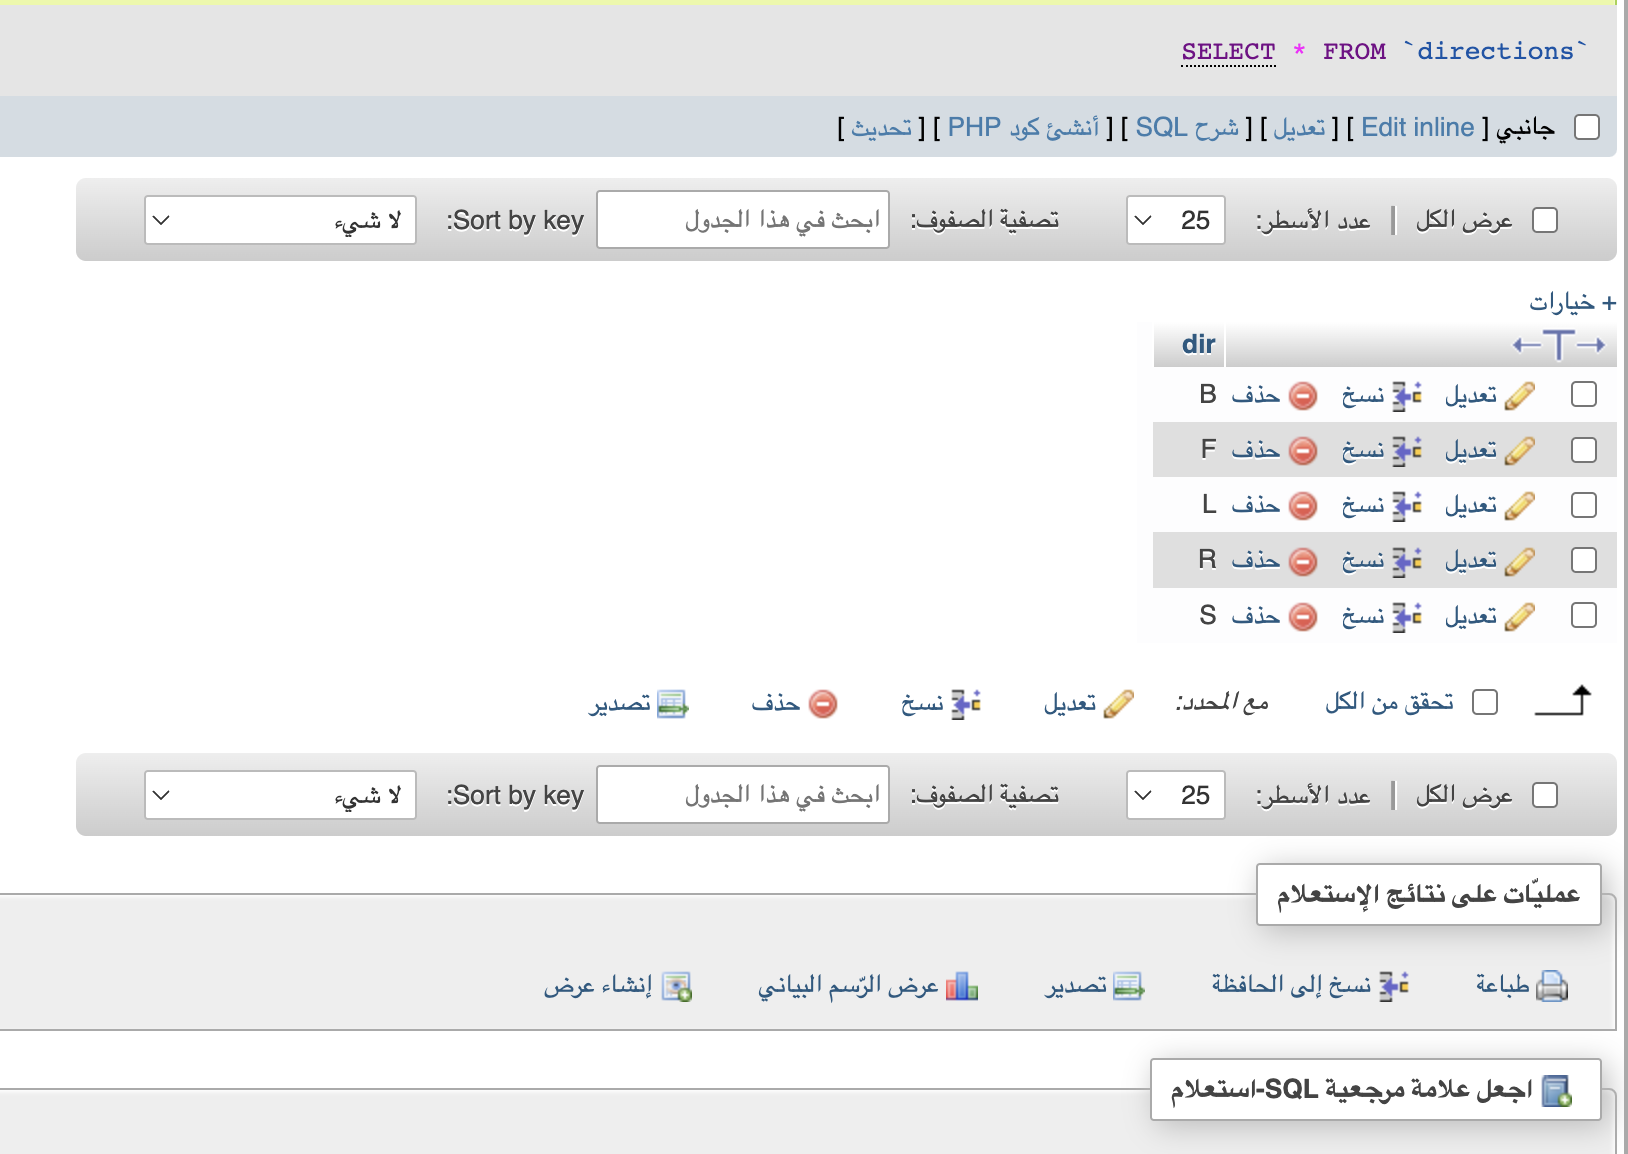Click the export icon in the with-selected bar
Screen dimensions: 1628x1154
pyautogui.click(x=672, y=704)
